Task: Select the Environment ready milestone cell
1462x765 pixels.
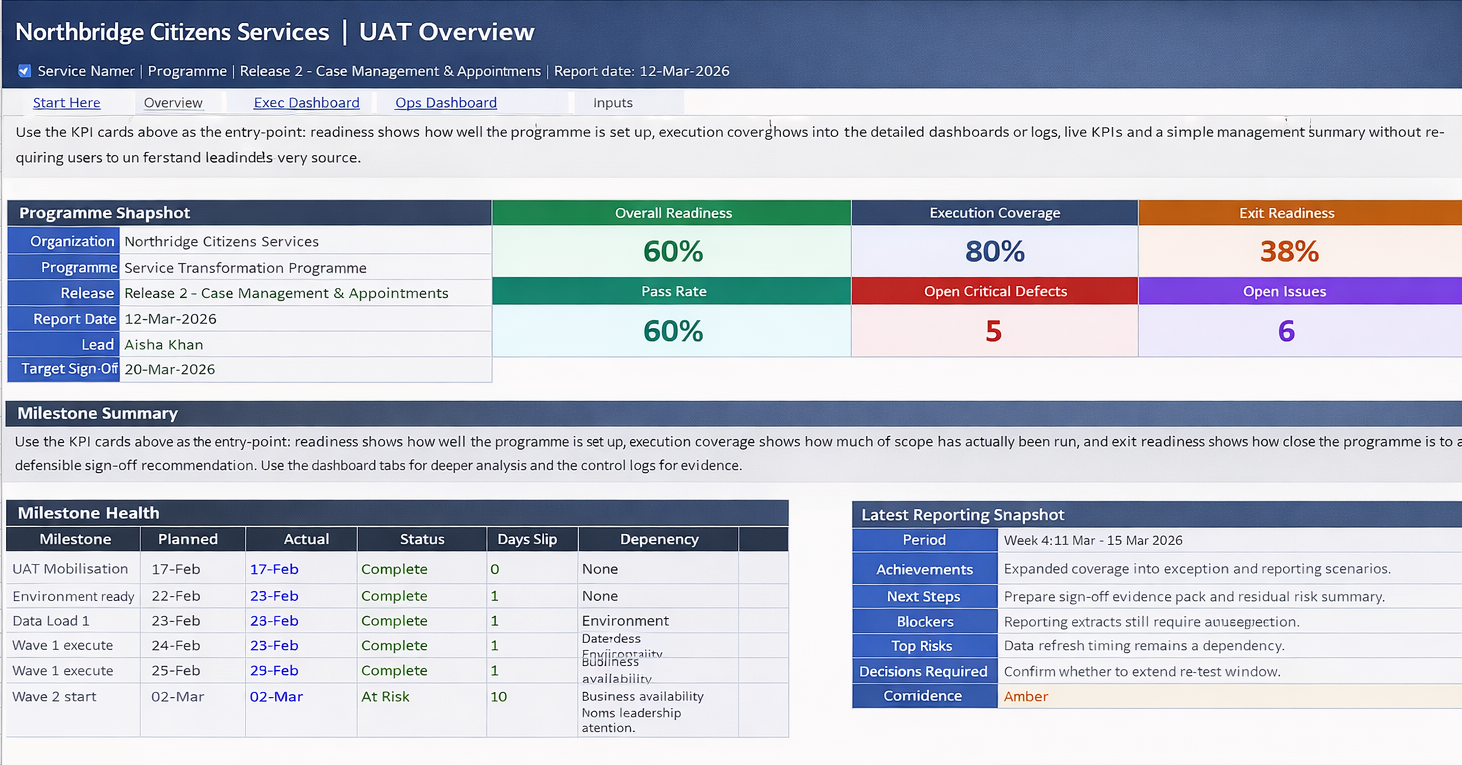Action: coord(73,596)
